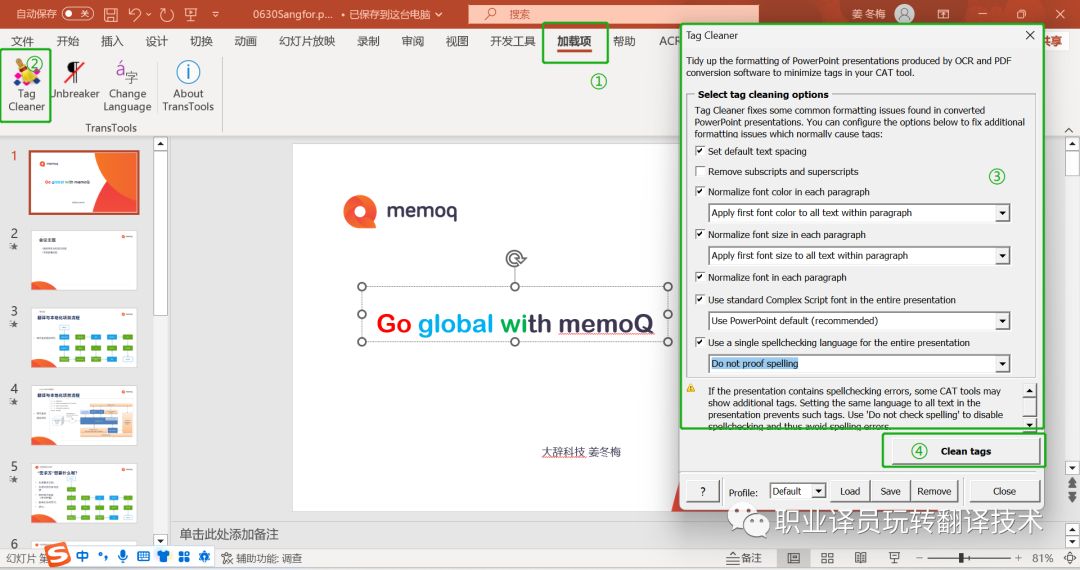This screenshot has width=1080, height=570.
Task: Select slide 2 thumbnail
Action: pos(84,260)
